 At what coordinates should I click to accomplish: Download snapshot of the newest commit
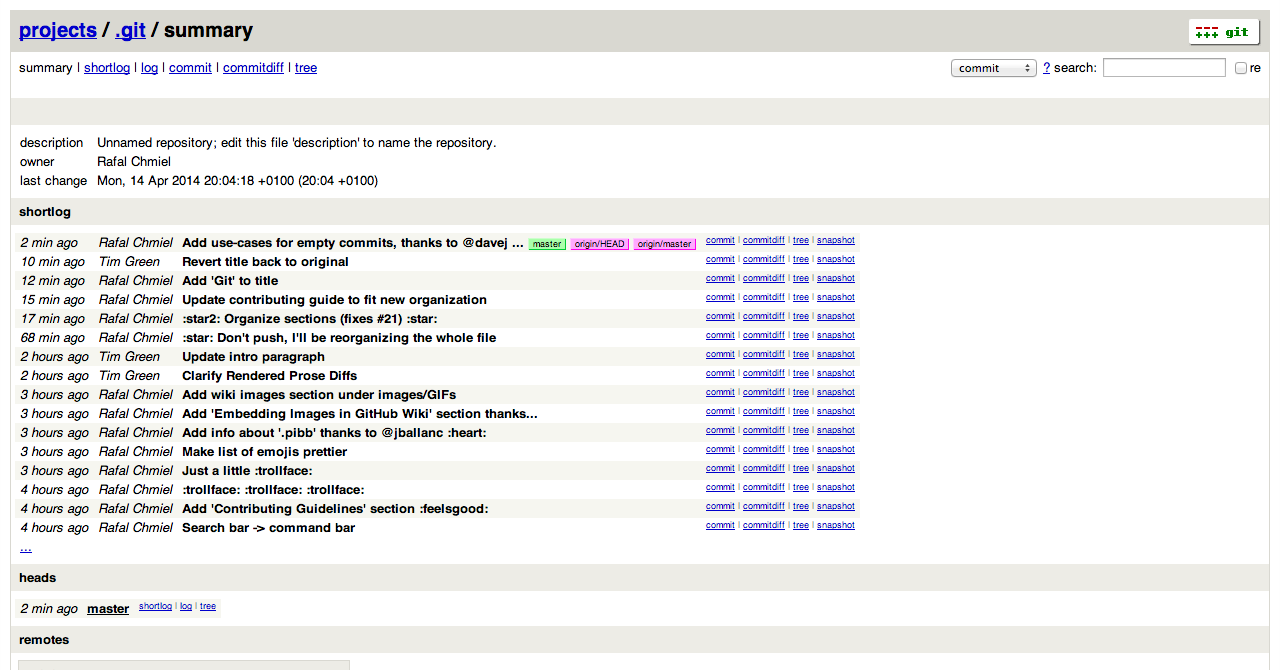[x=836, y=240]
